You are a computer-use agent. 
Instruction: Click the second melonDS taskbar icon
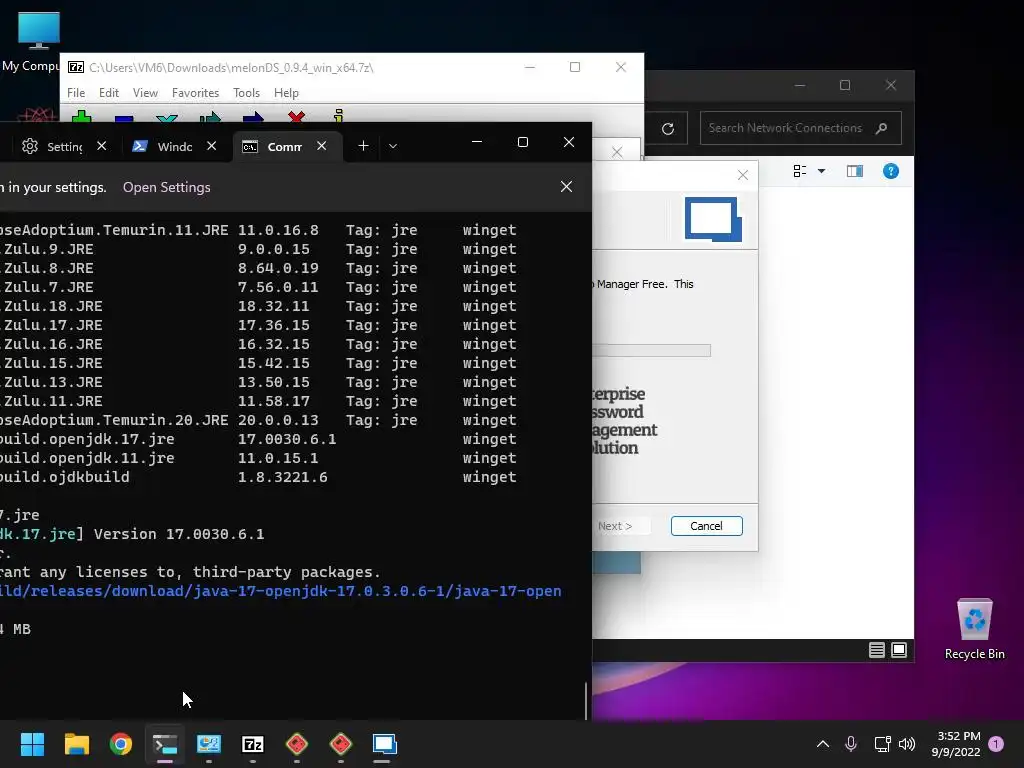[x=341, y=744]
